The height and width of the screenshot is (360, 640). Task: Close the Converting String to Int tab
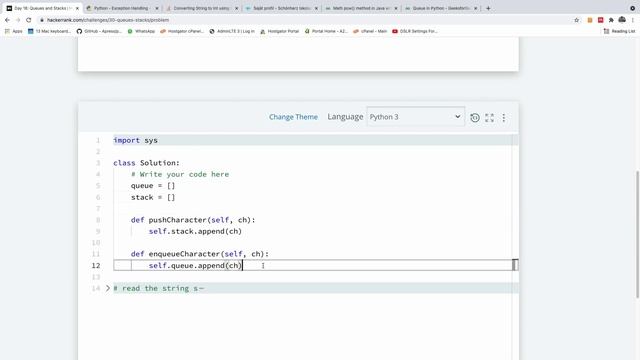tap(236, 8)
